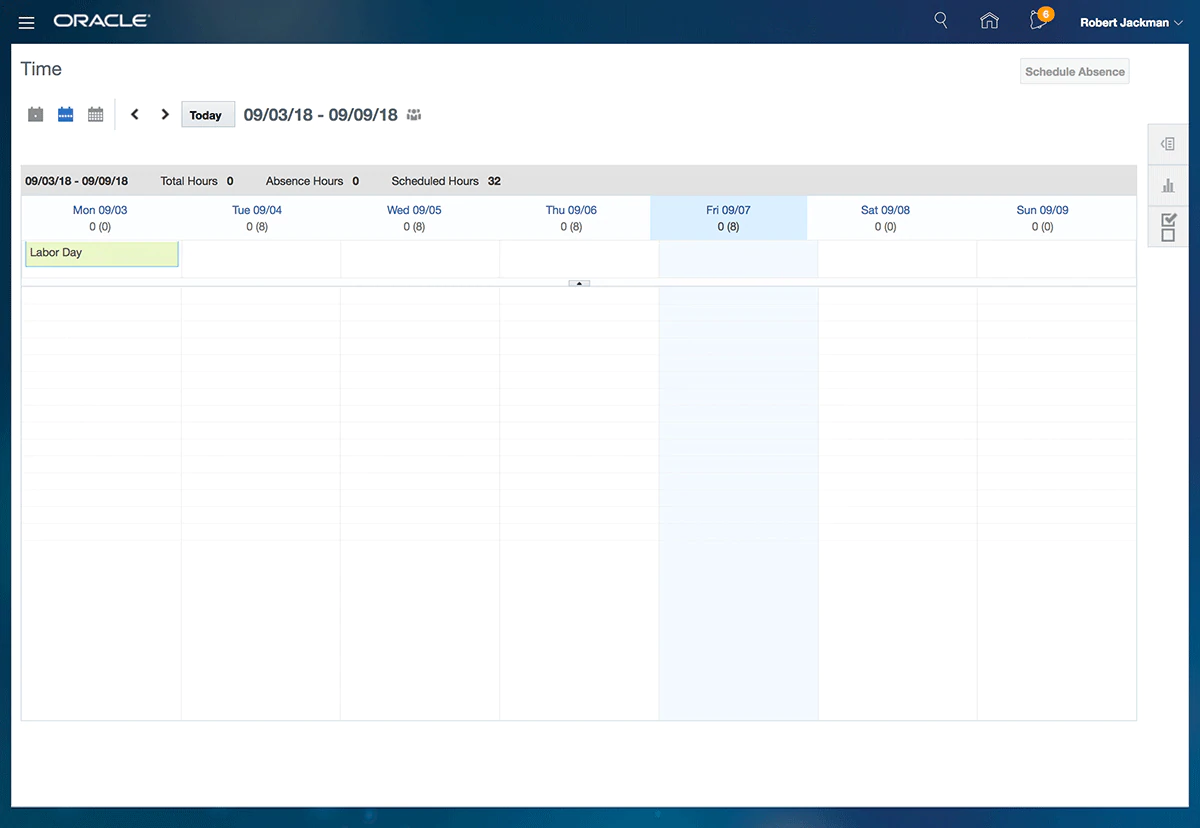Screen dimensions: 1200x828
Task: Open the Robert Jackman user dropdown
Action: [x=1130, y=22]
